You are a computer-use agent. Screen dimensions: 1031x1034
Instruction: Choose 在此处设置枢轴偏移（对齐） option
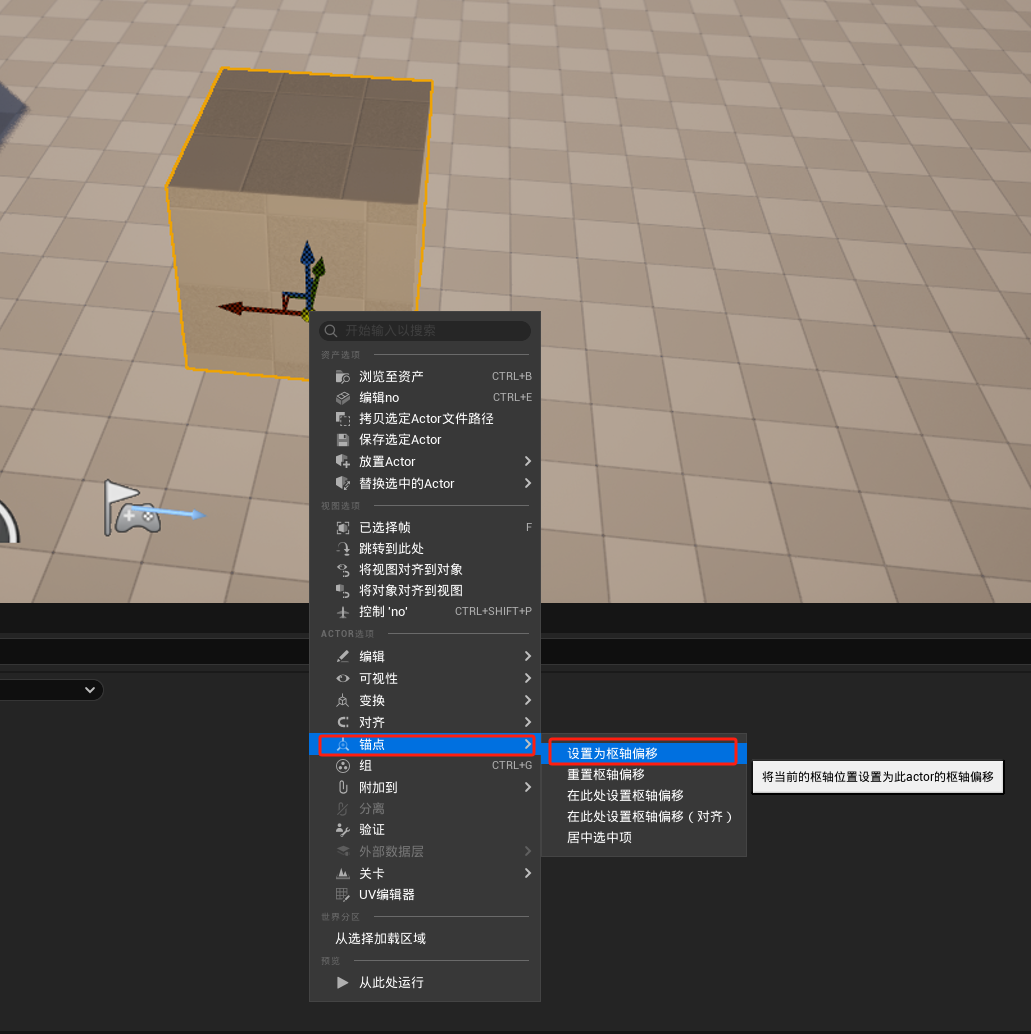[650, 817]
